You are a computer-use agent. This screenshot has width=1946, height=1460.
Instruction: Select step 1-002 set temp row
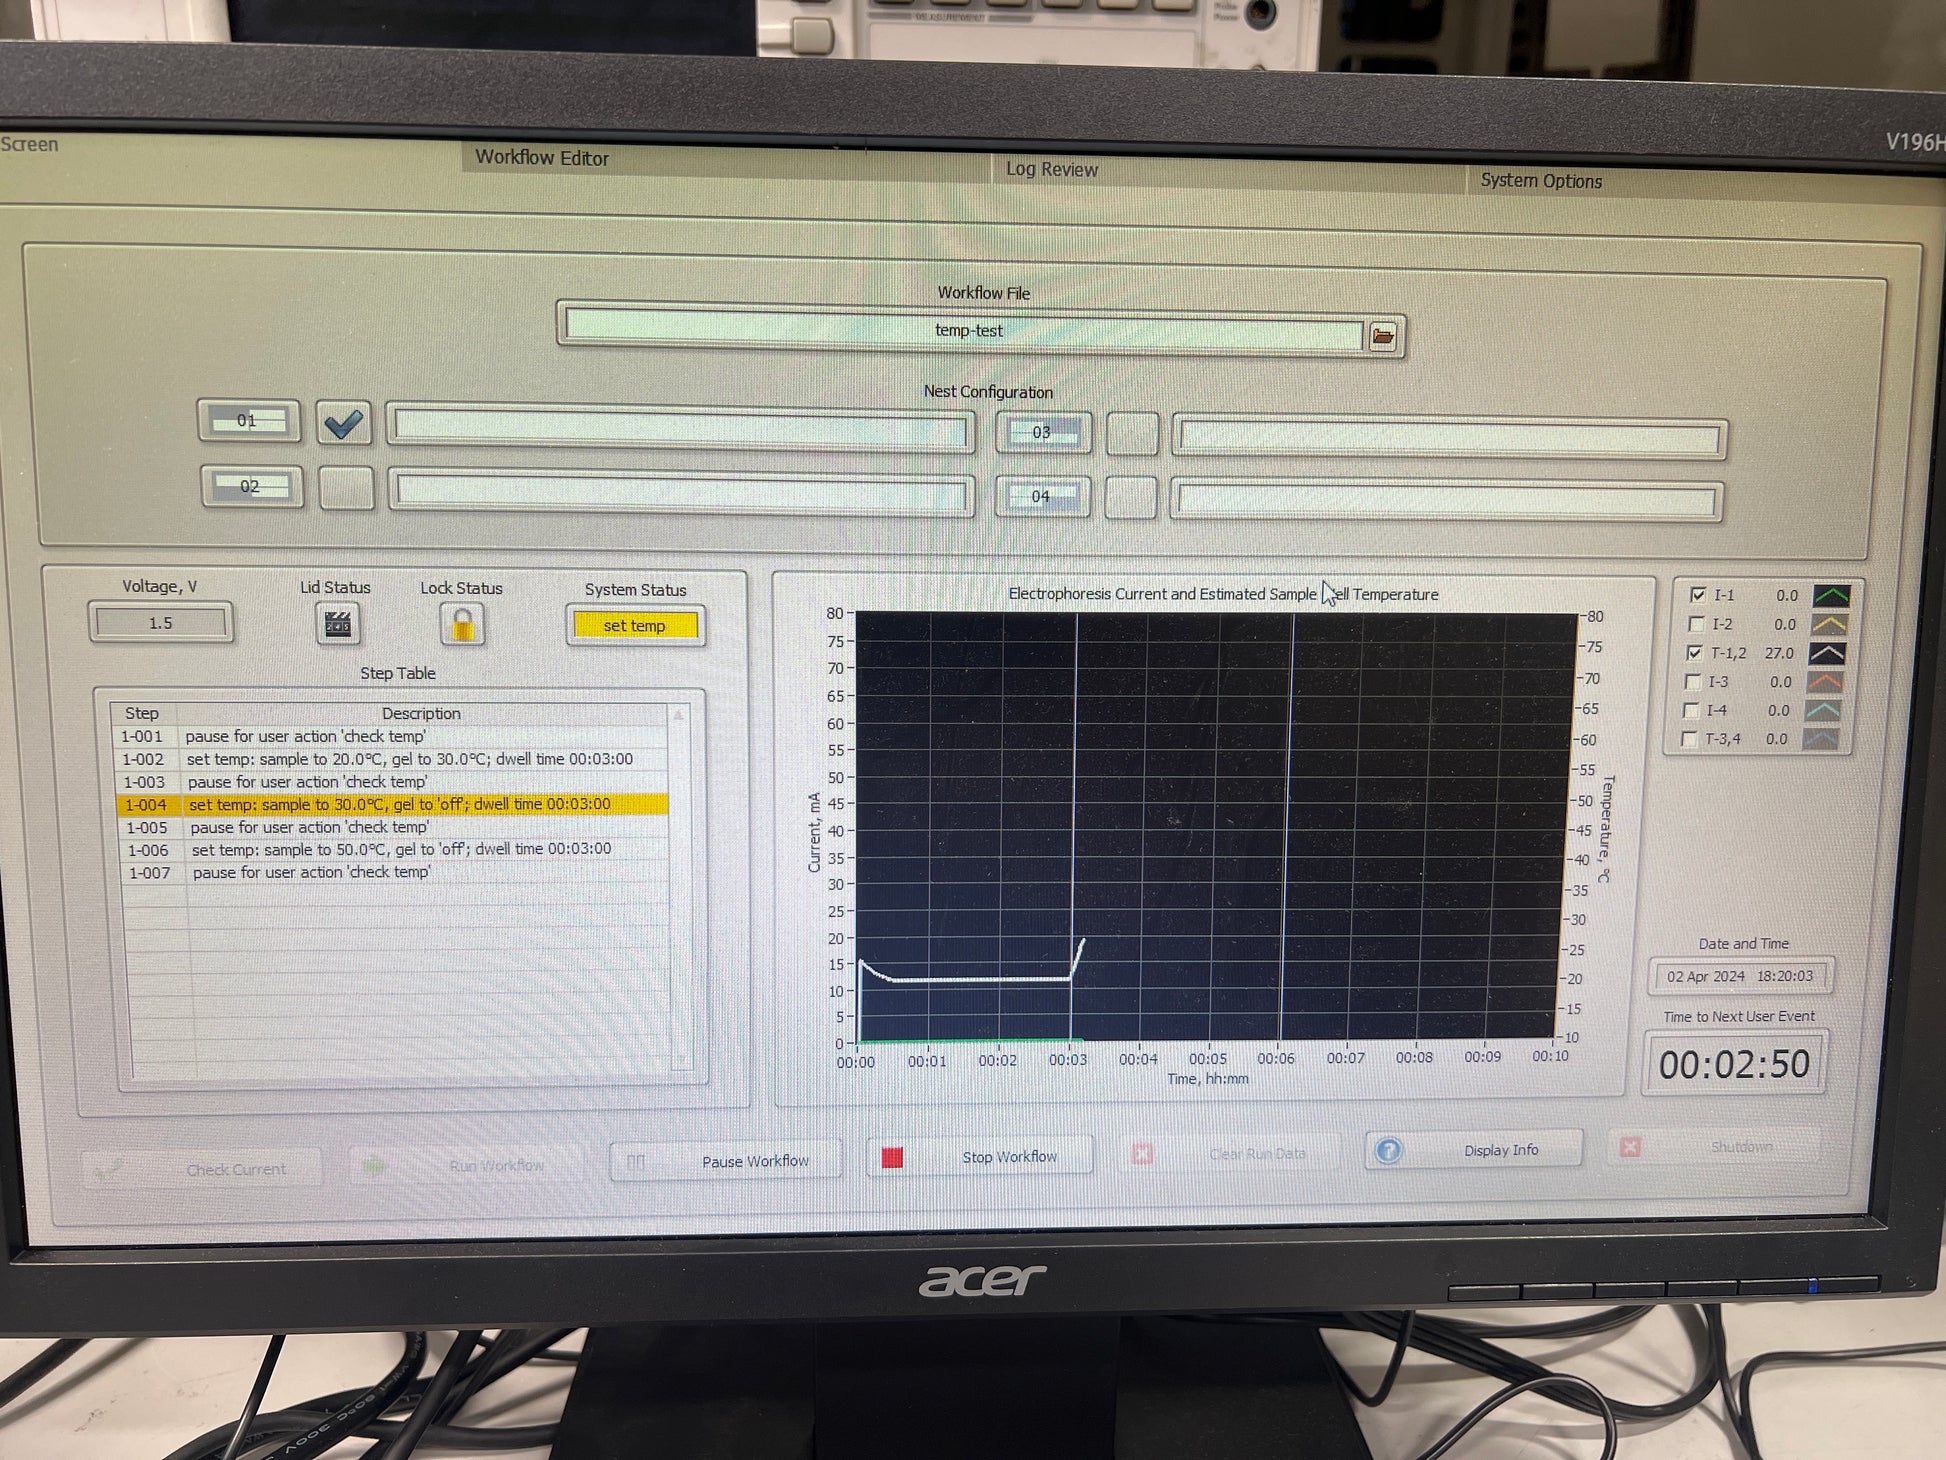[x=391, y=760]
